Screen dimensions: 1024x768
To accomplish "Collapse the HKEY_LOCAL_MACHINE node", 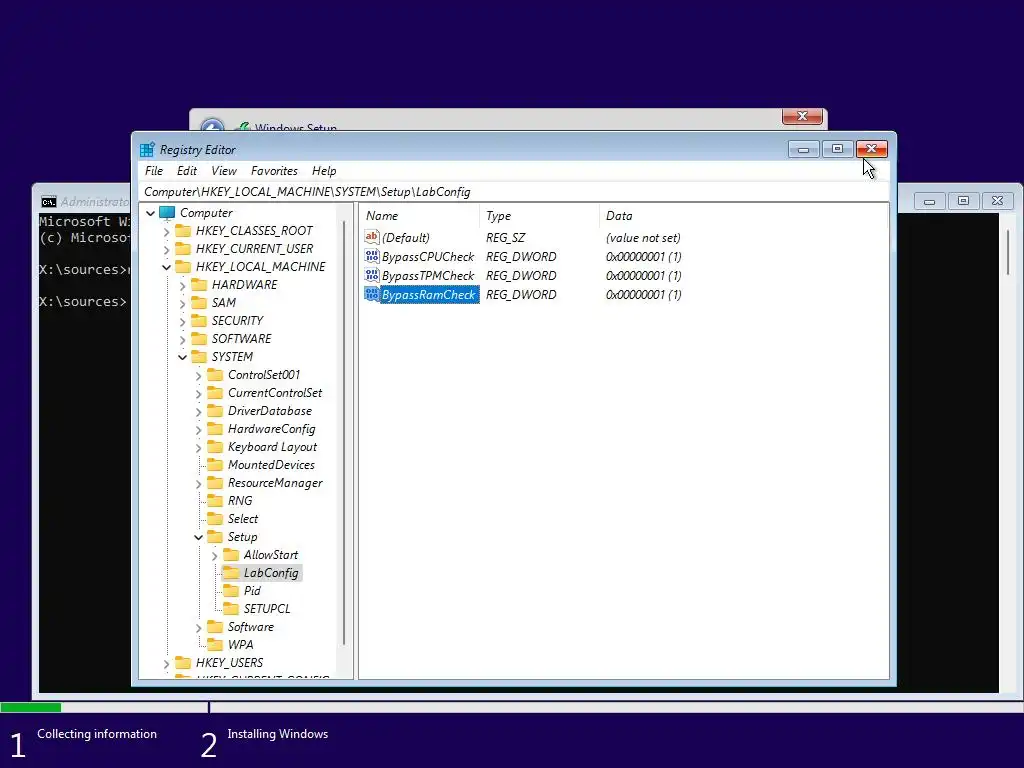I will pyautogui.click(x=167, y=267).
